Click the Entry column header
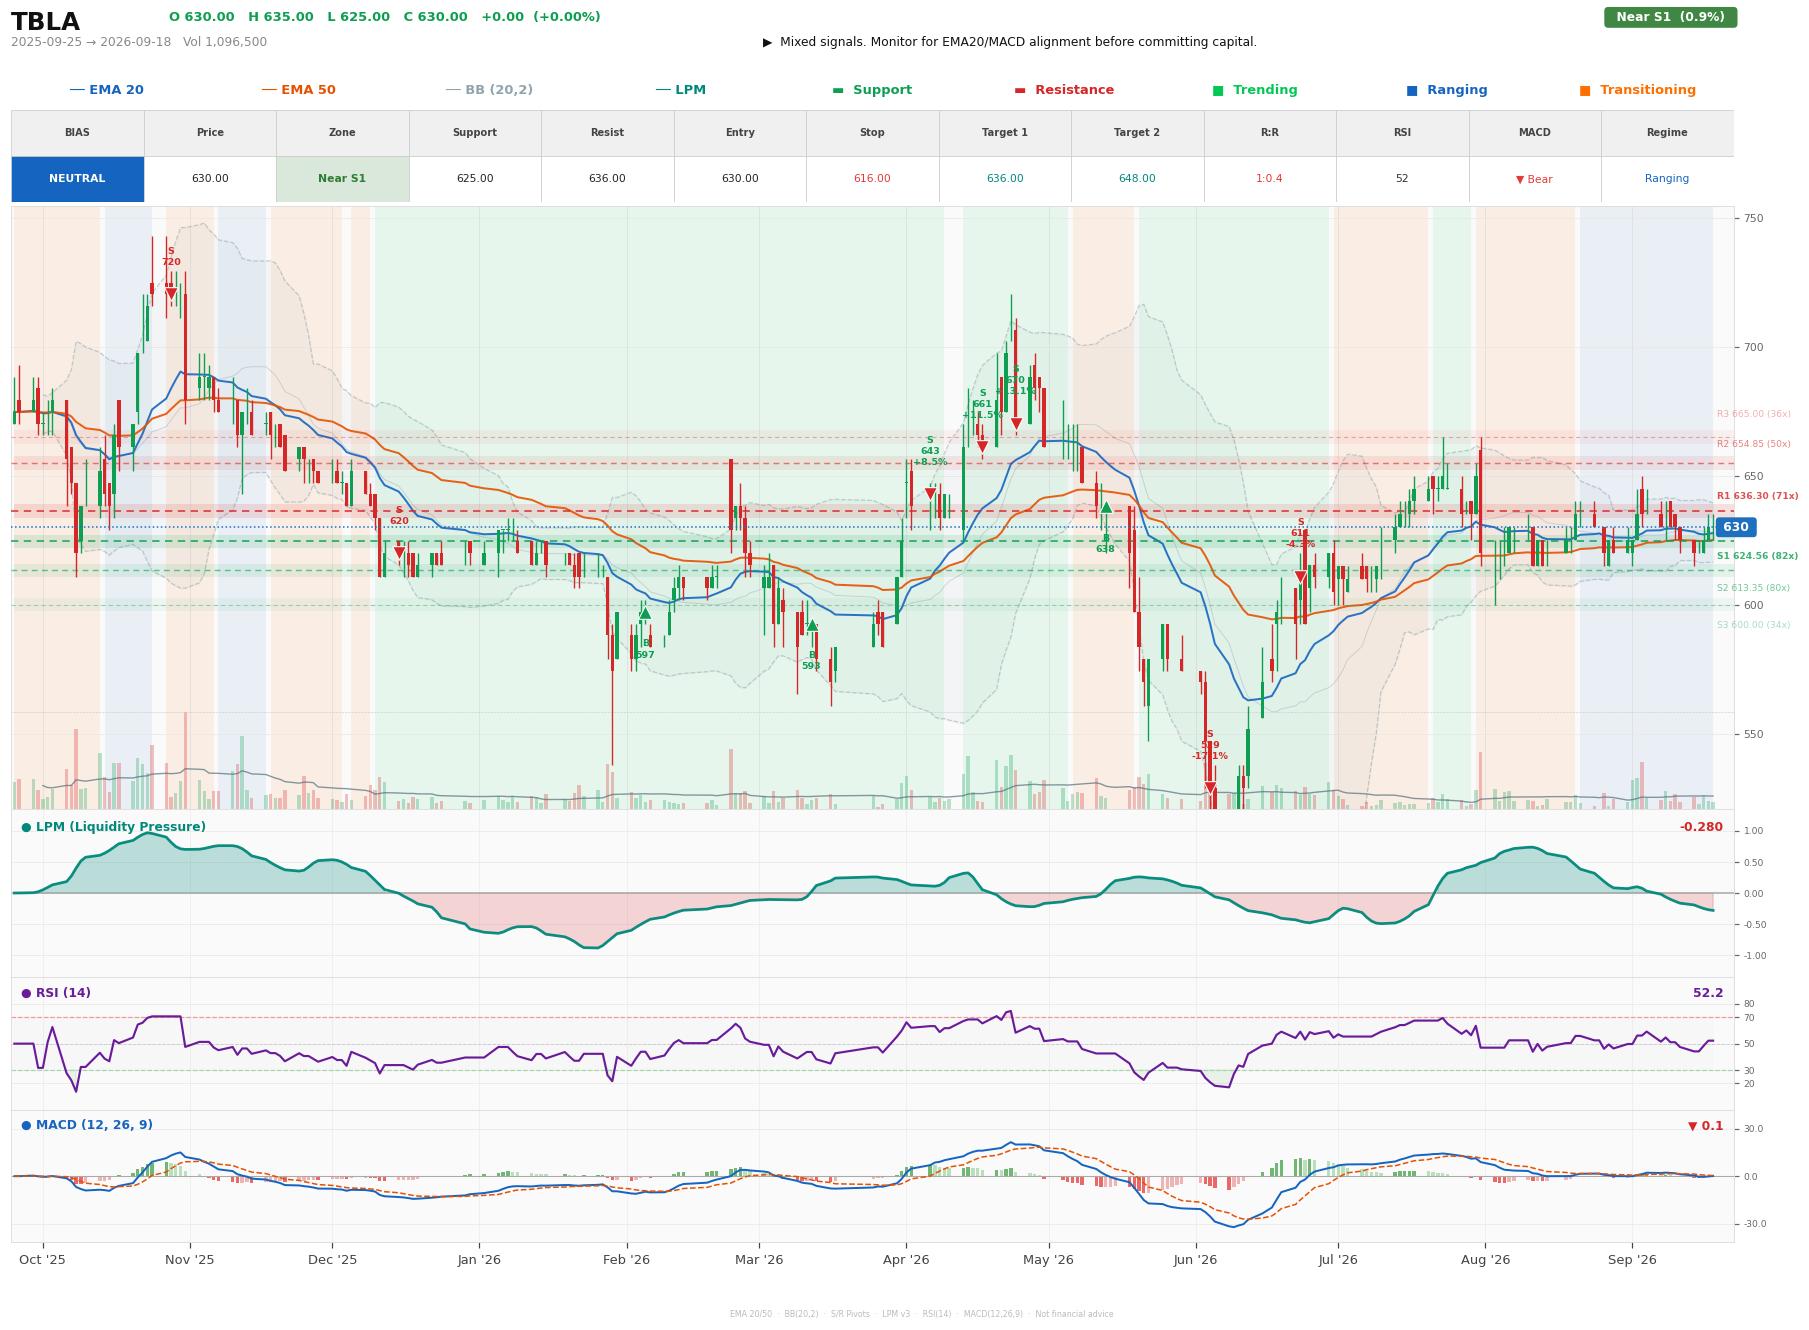Image resolution: width=1809 pixels, height=1330 pixels. click(740, 133)
